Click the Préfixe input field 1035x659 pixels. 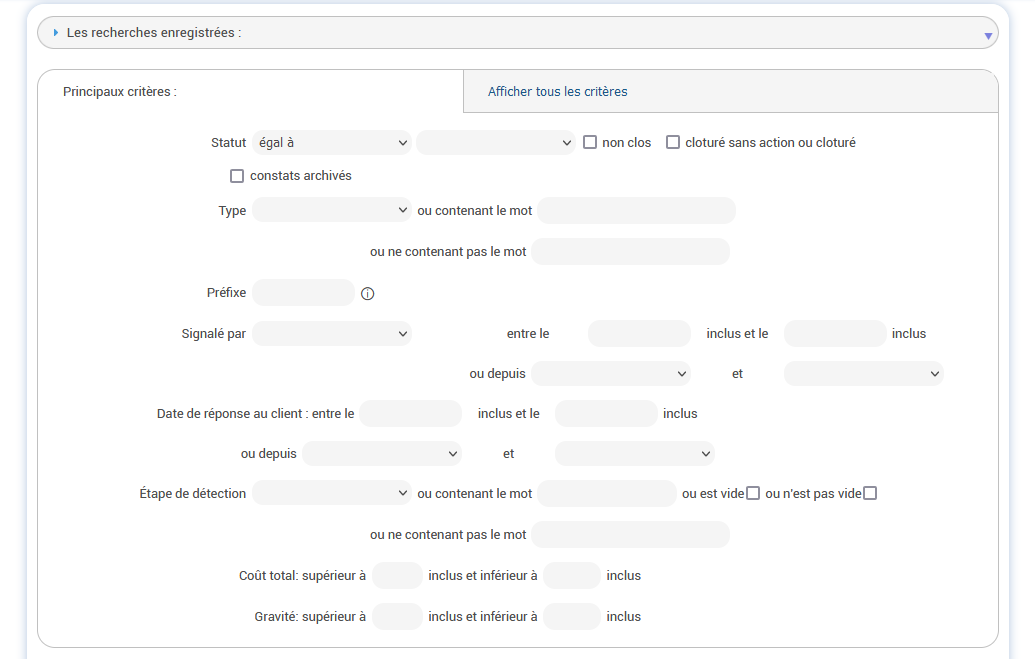(x=303, y=292)
